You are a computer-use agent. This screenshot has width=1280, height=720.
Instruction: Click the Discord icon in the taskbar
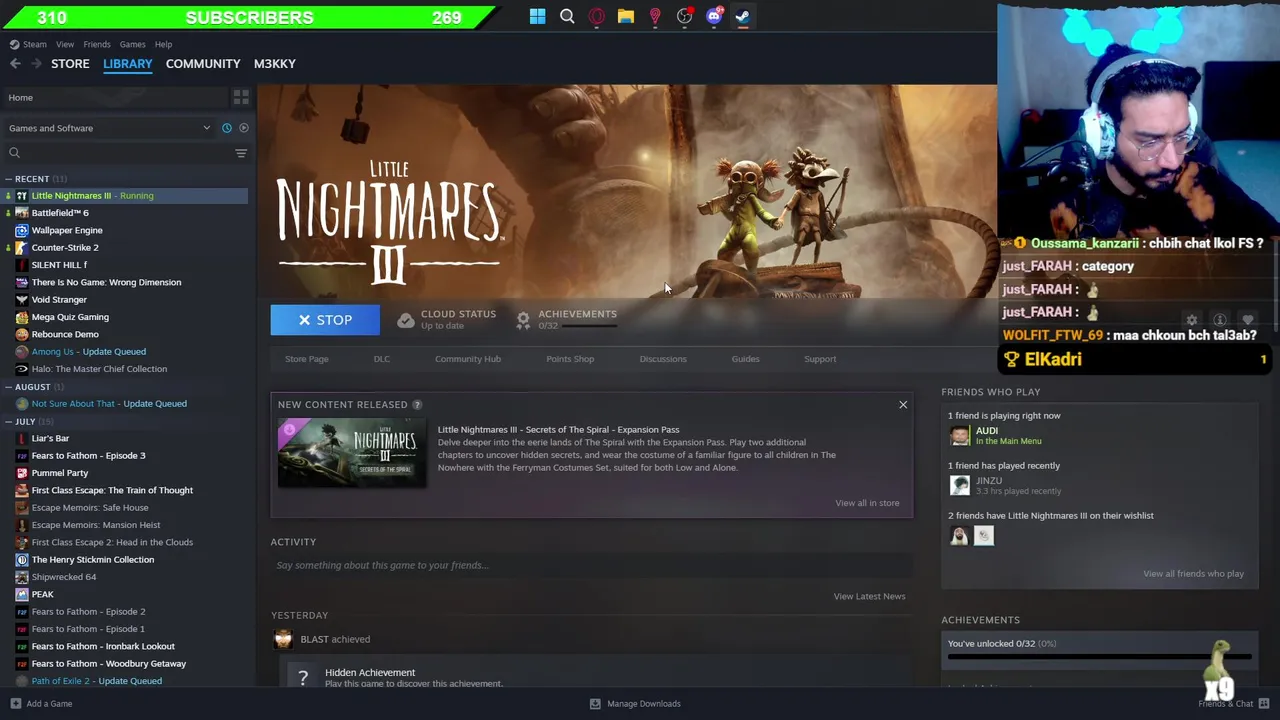click(714, 16)
